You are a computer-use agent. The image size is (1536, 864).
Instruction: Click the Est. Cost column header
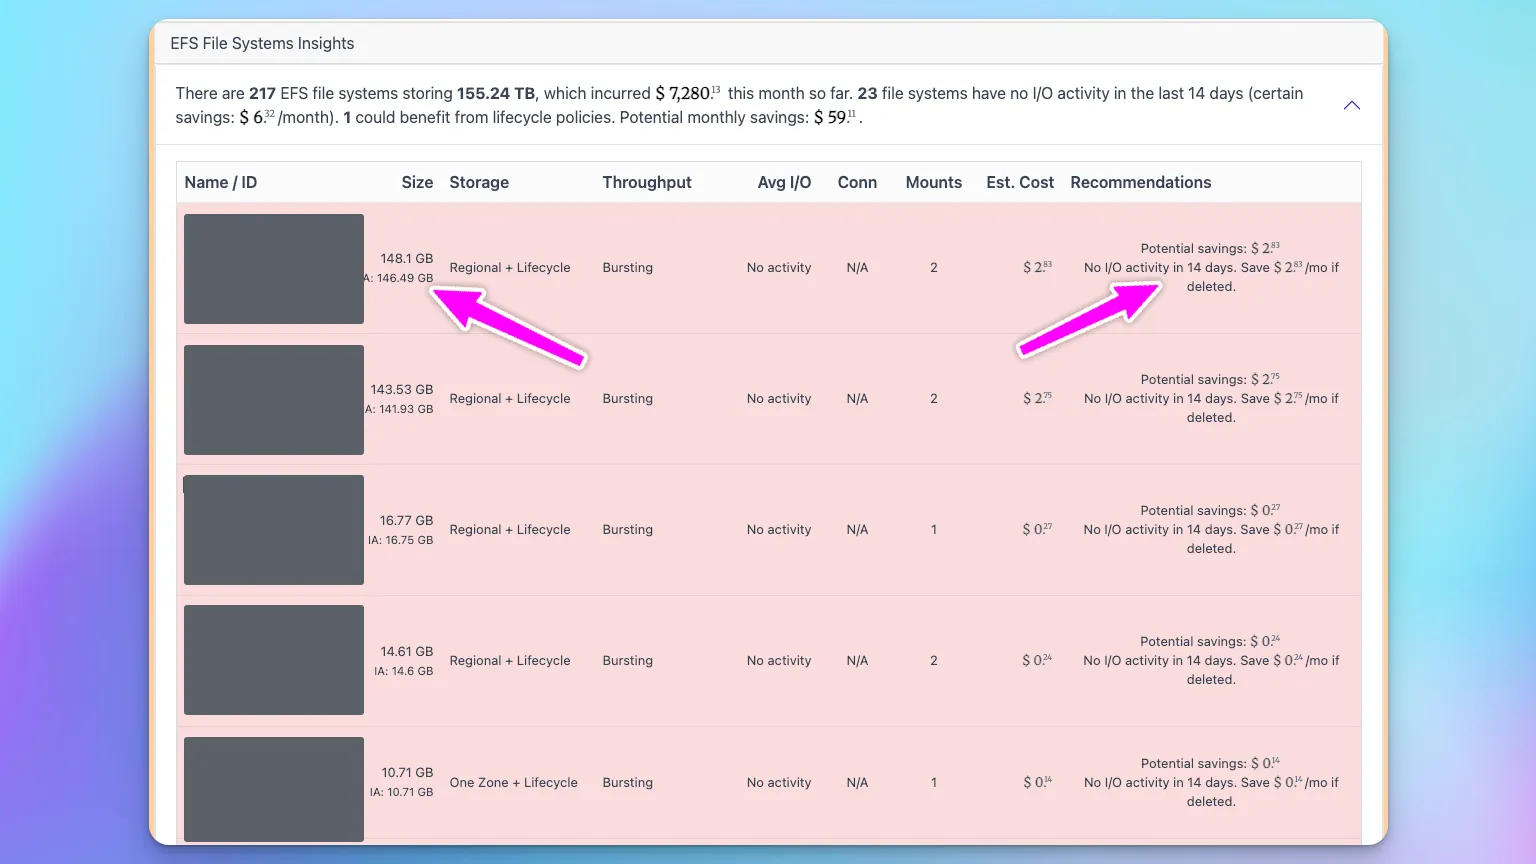pos(1020,182)
